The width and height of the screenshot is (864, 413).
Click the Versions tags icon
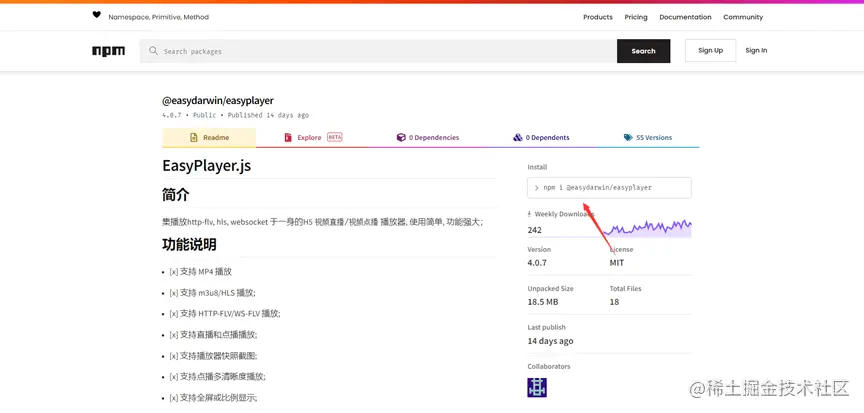[628, 138]
